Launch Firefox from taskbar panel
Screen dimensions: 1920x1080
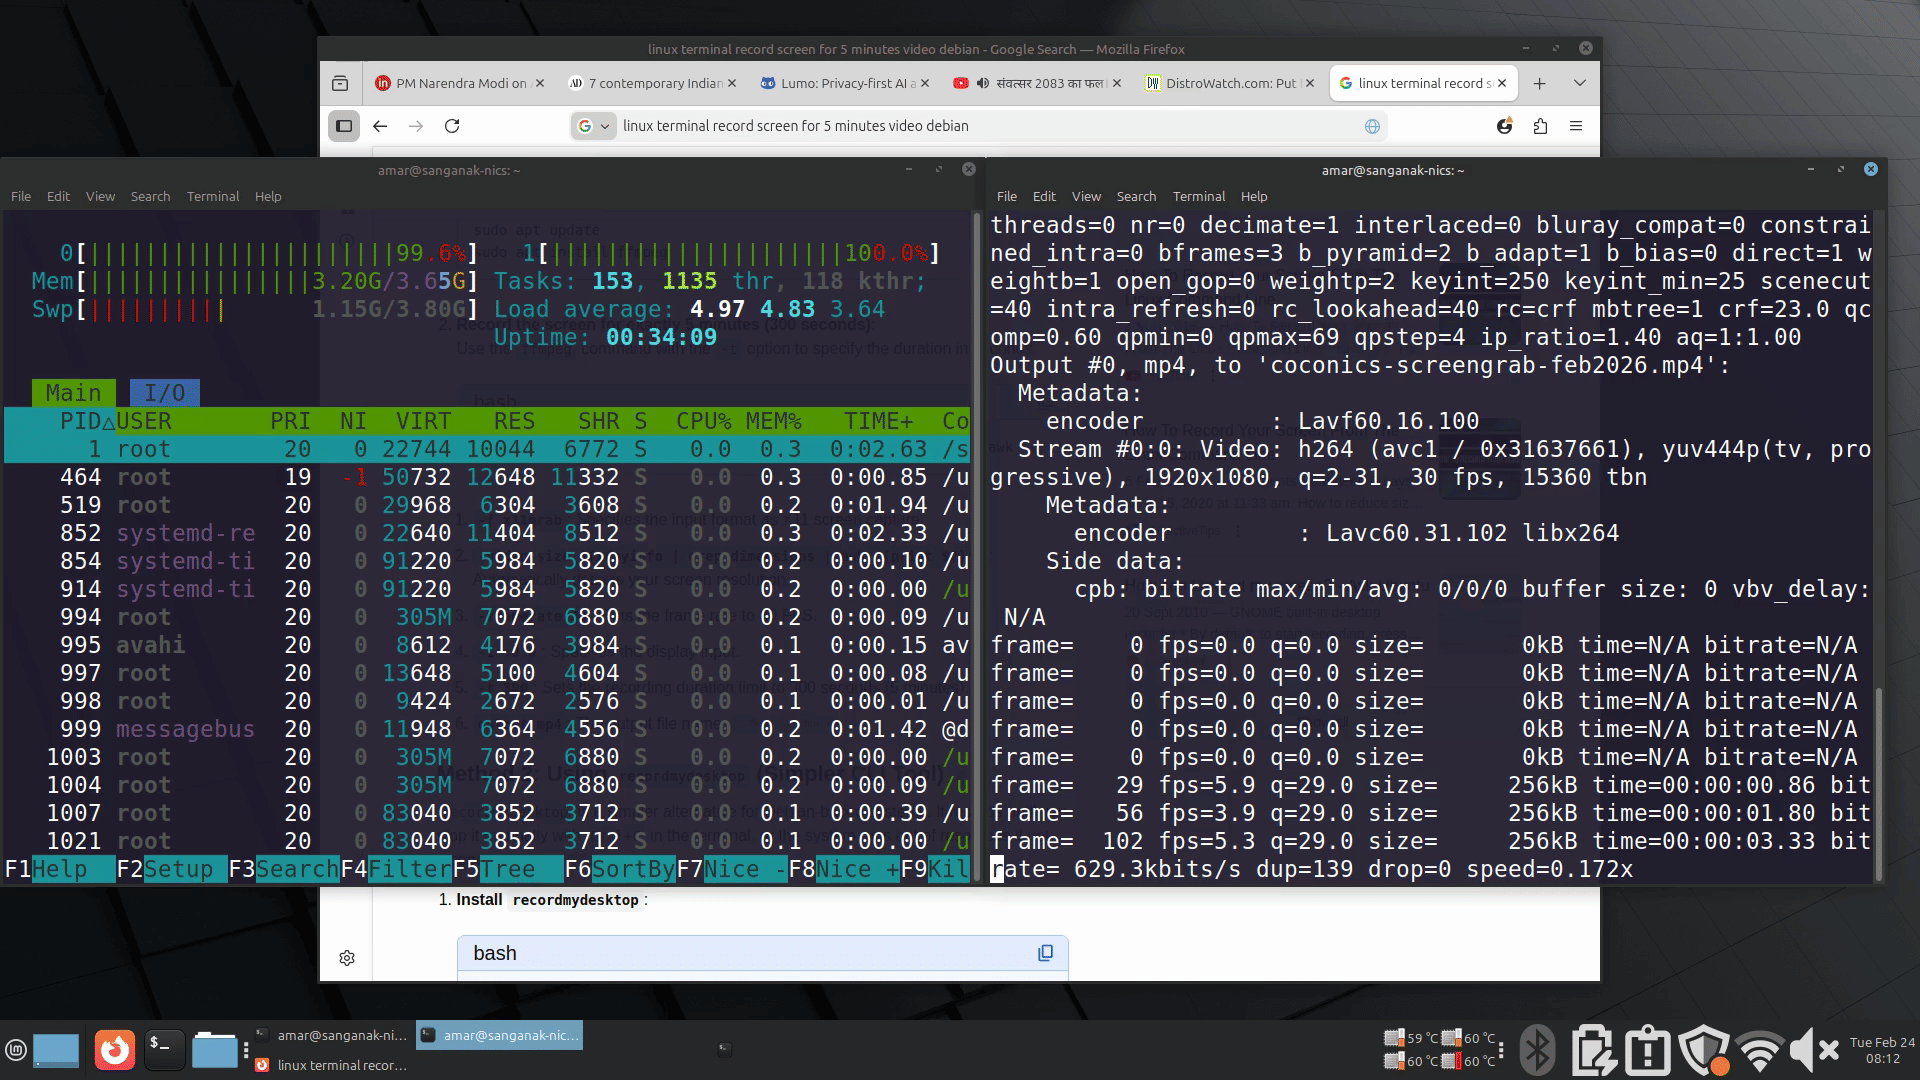coord(114,1050)
